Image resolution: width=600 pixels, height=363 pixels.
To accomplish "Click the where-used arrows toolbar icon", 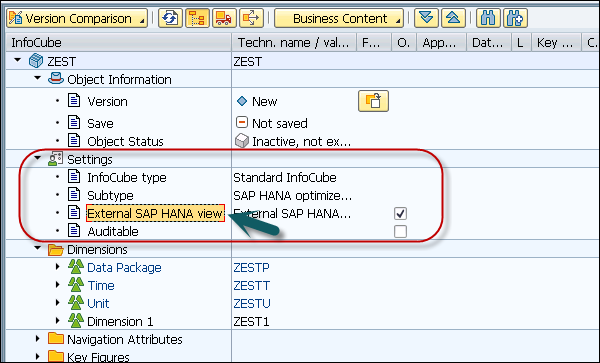I will click(x=251, y=18).
